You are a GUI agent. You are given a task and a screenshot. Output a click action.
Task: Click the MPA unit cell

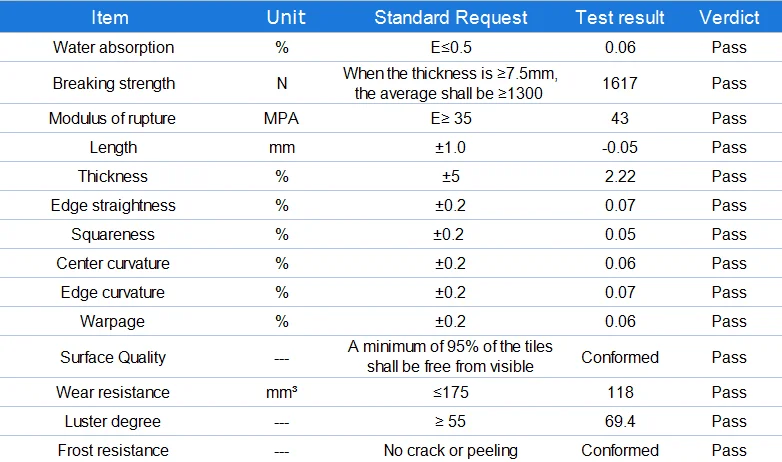[281, 118]
